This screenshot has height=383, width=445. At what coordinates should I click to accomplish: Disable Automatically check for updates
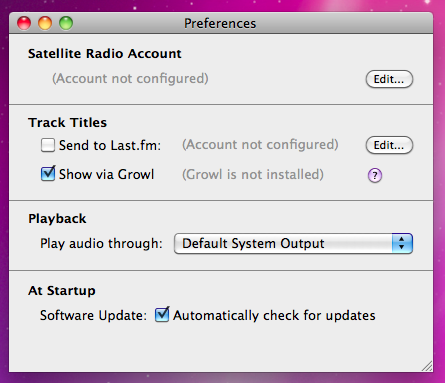tap(162, 314)
